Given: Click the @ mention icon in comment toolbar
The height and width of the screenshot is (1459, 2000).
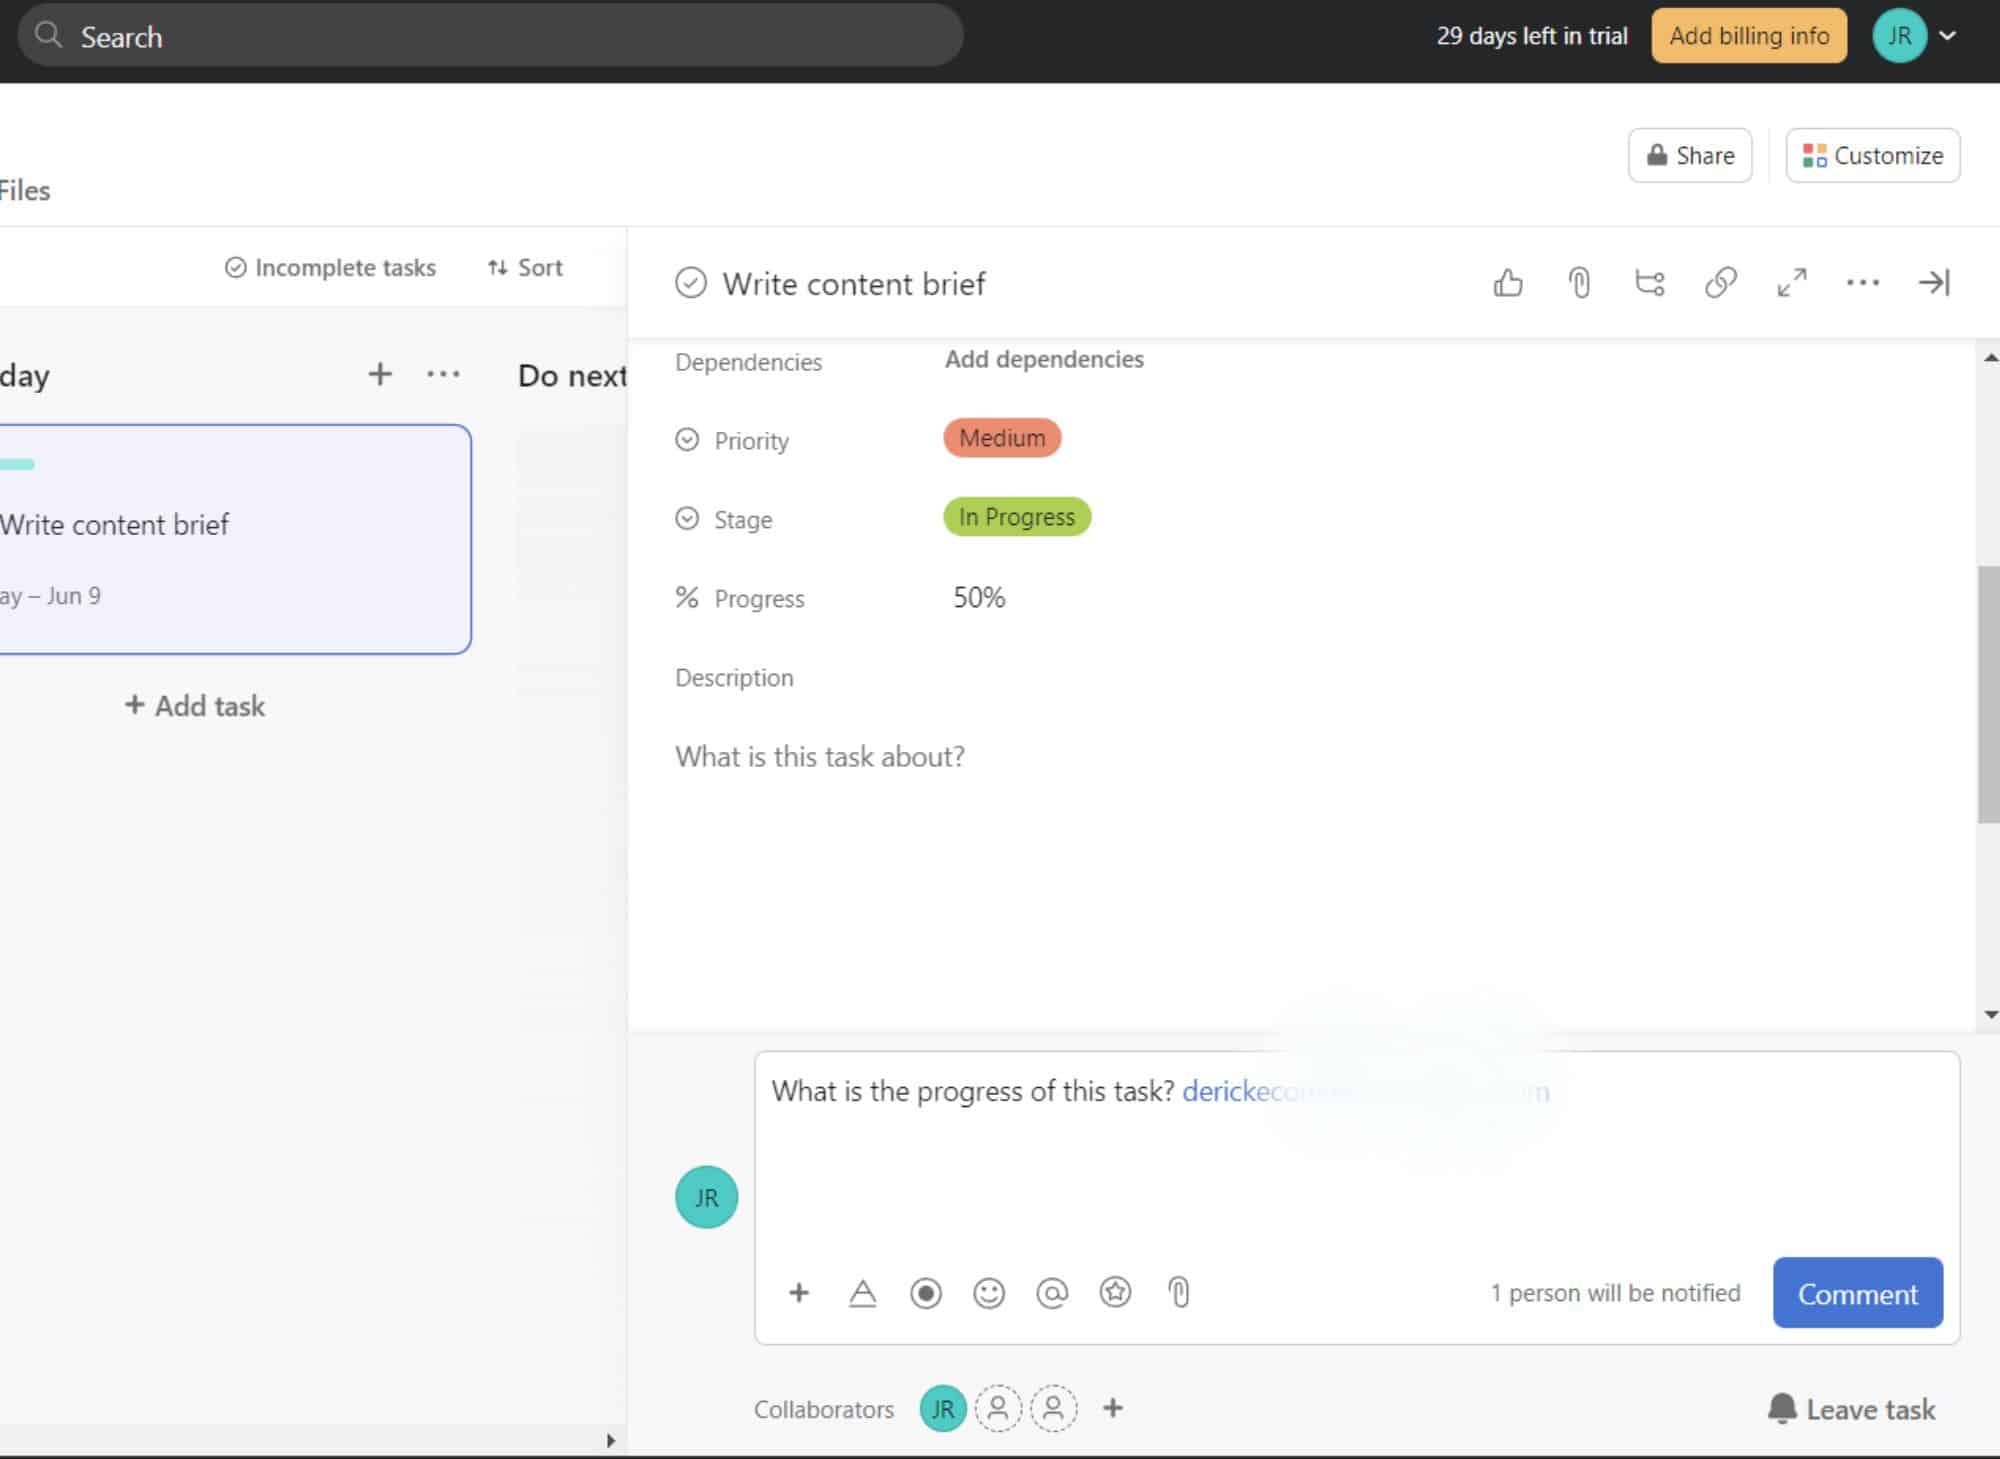Looking at the screenshot, I should click(1051, 1293).
